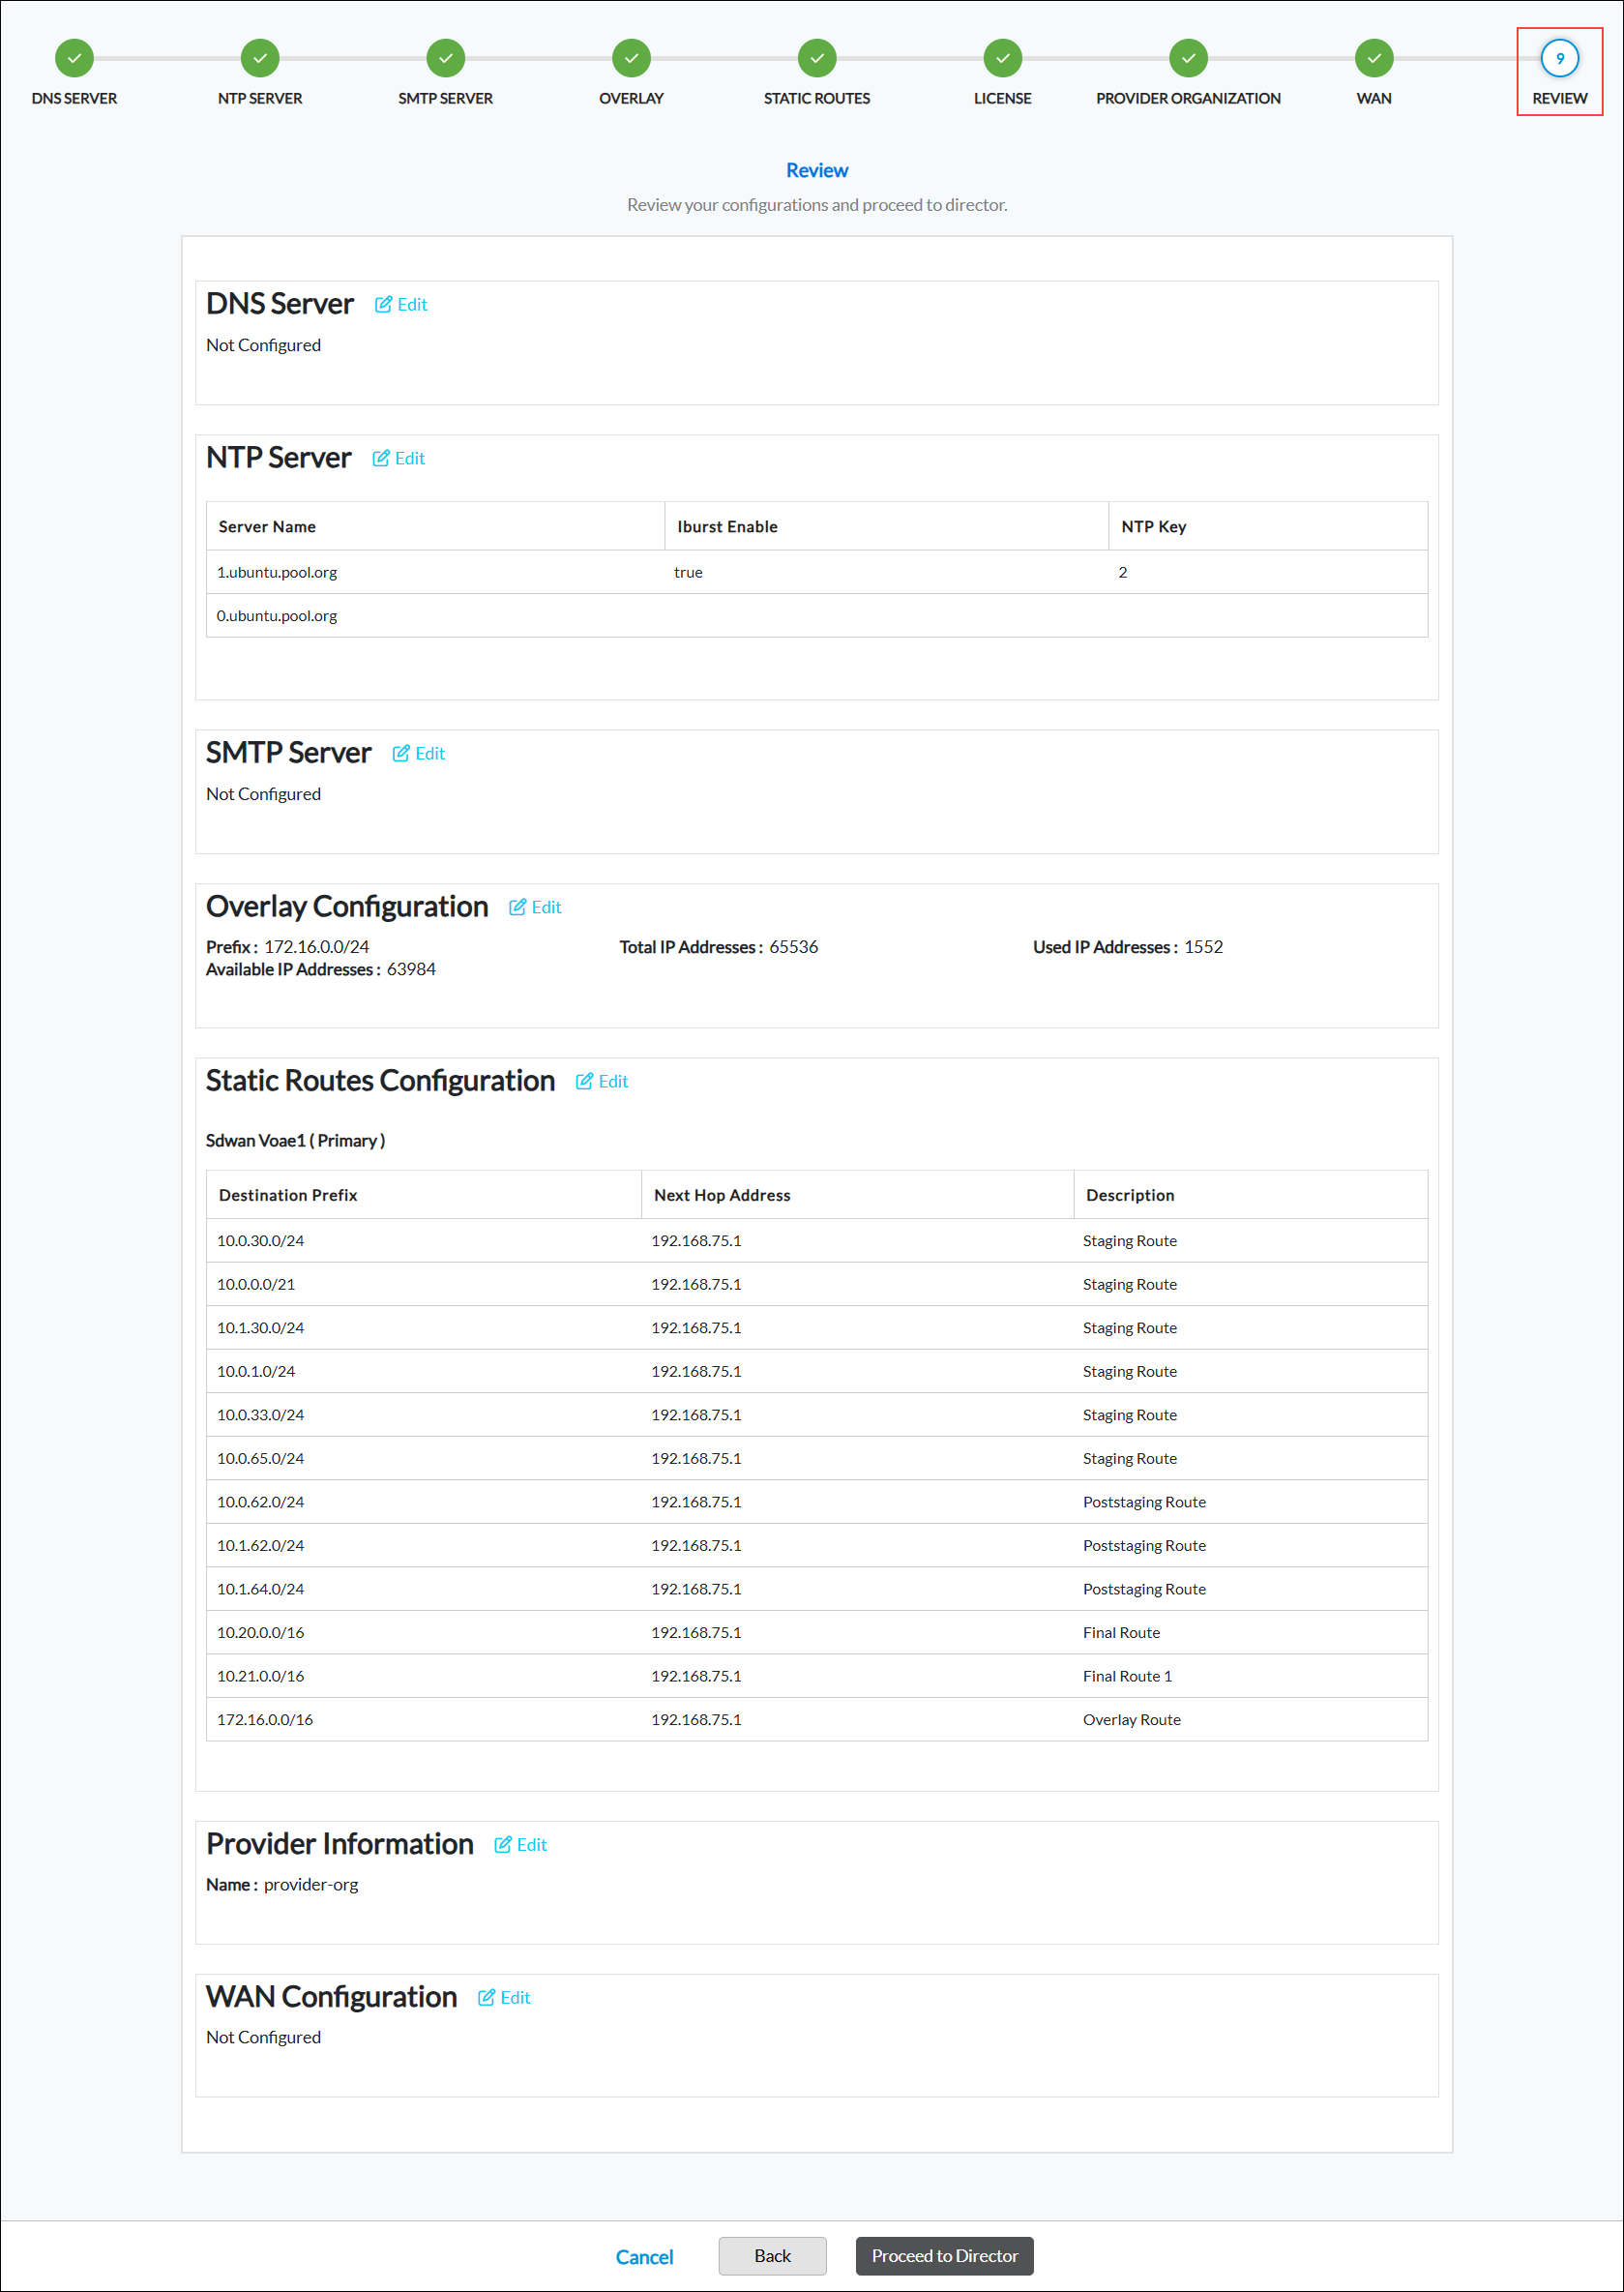
Task: Select the WAN step in progress bar
Action: point(1375,58)
